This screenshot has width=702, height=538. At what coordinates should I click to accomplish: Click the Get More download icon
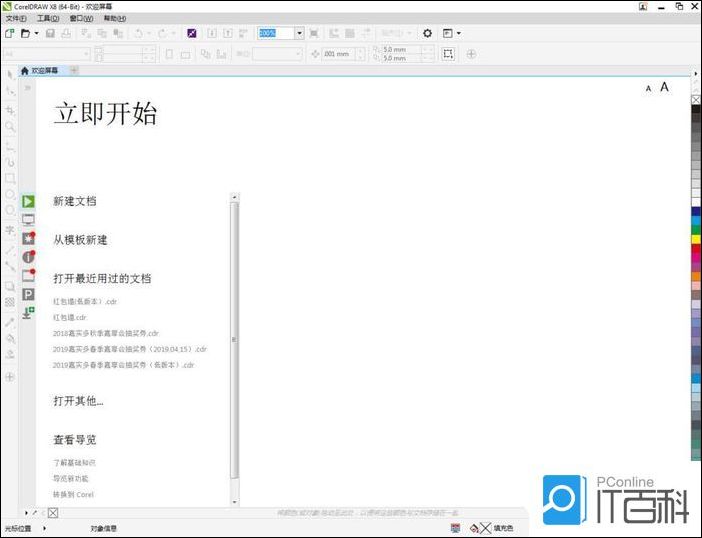click(x=28, y=312)
